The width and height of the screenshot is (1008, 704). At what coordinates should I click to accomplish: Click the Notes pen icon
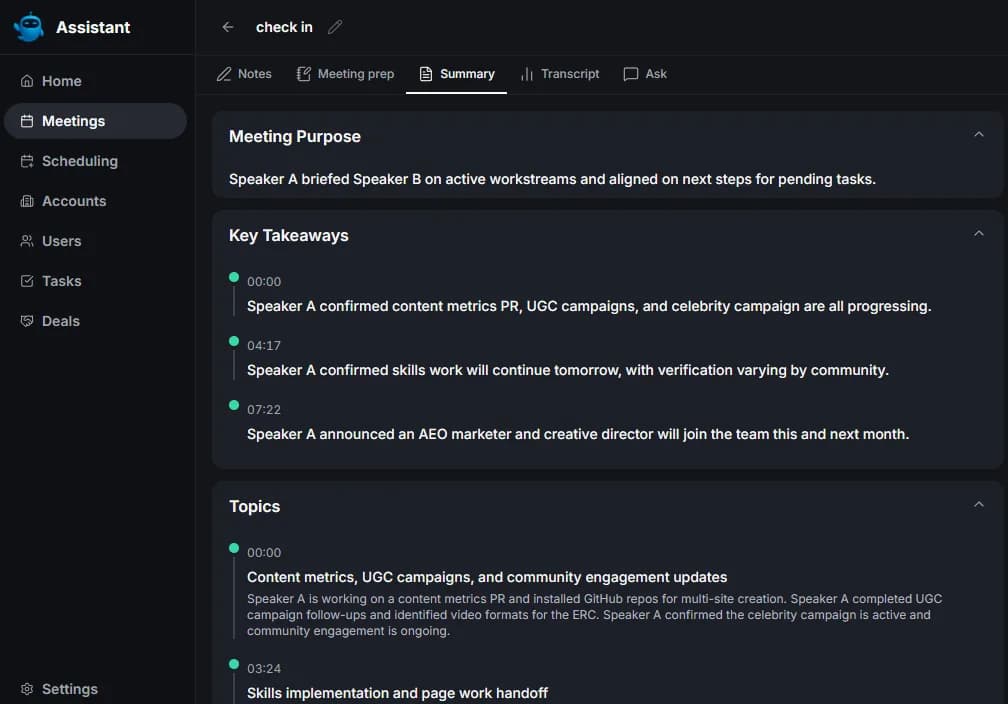click(224, 74)
